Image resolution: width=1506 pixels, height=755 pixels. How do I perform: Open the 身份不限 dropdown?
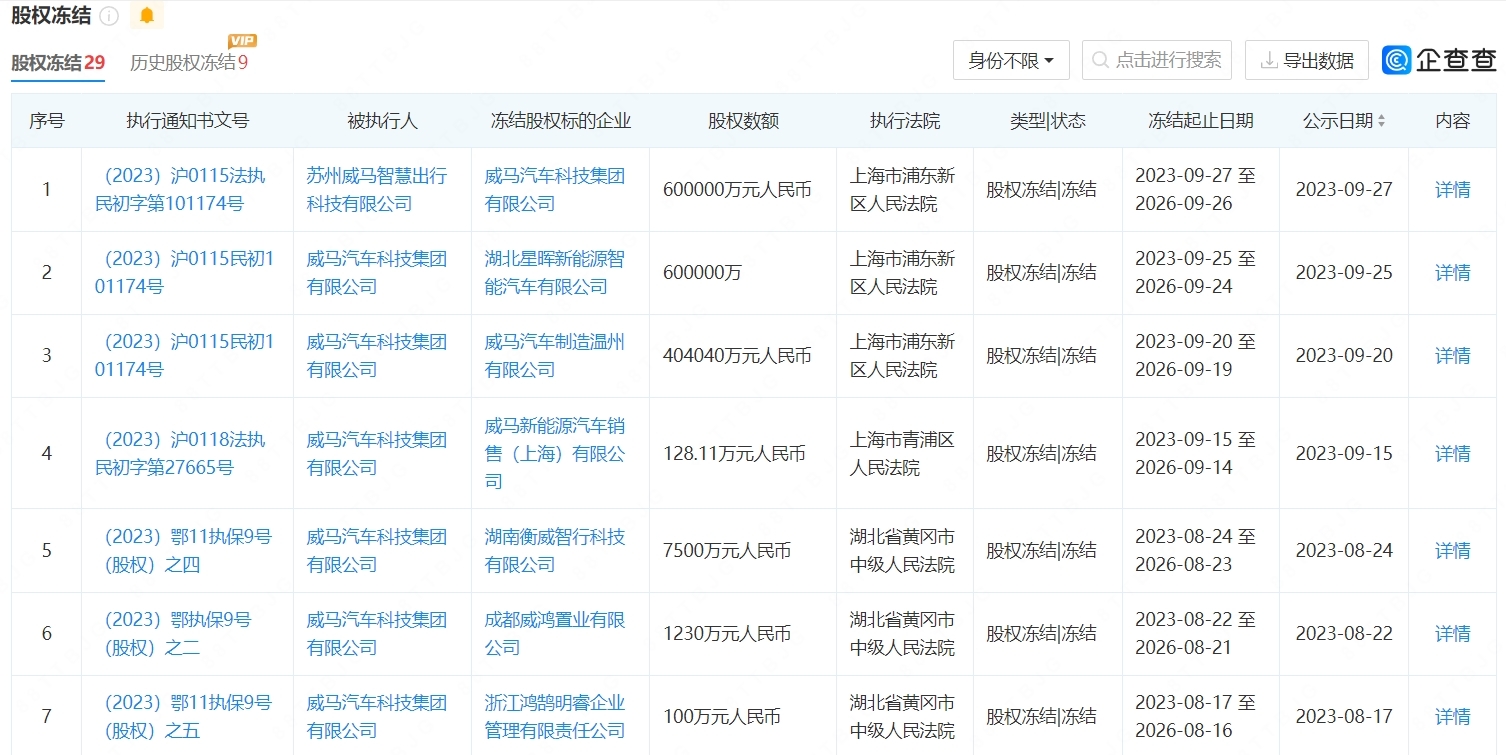click(1011, 60)
